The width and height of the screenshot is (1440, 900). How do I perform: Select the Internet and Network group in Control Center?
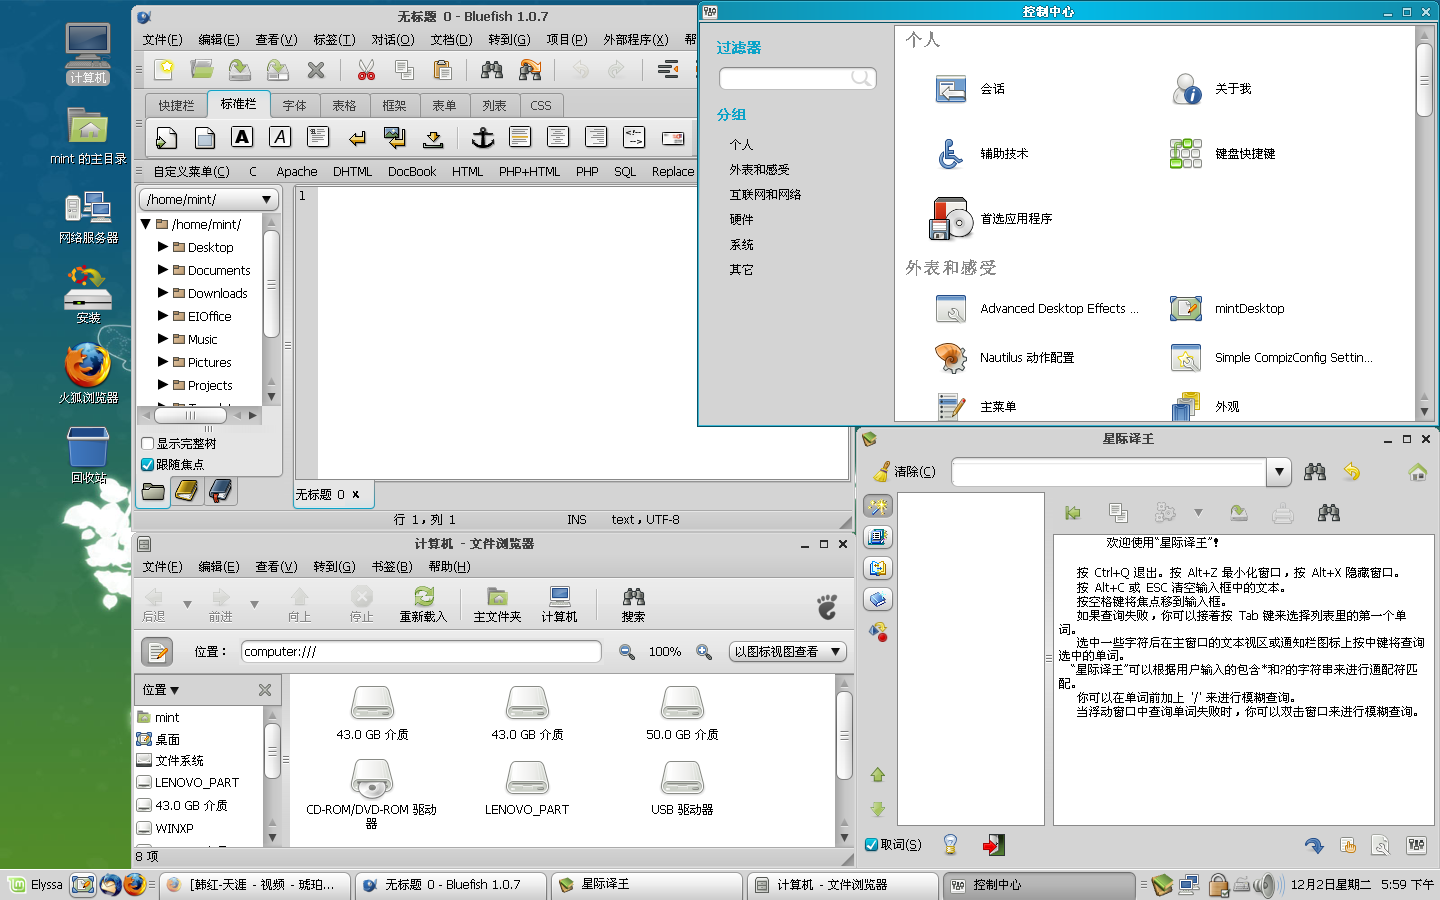pyautogui.click(x=765, y=195)
